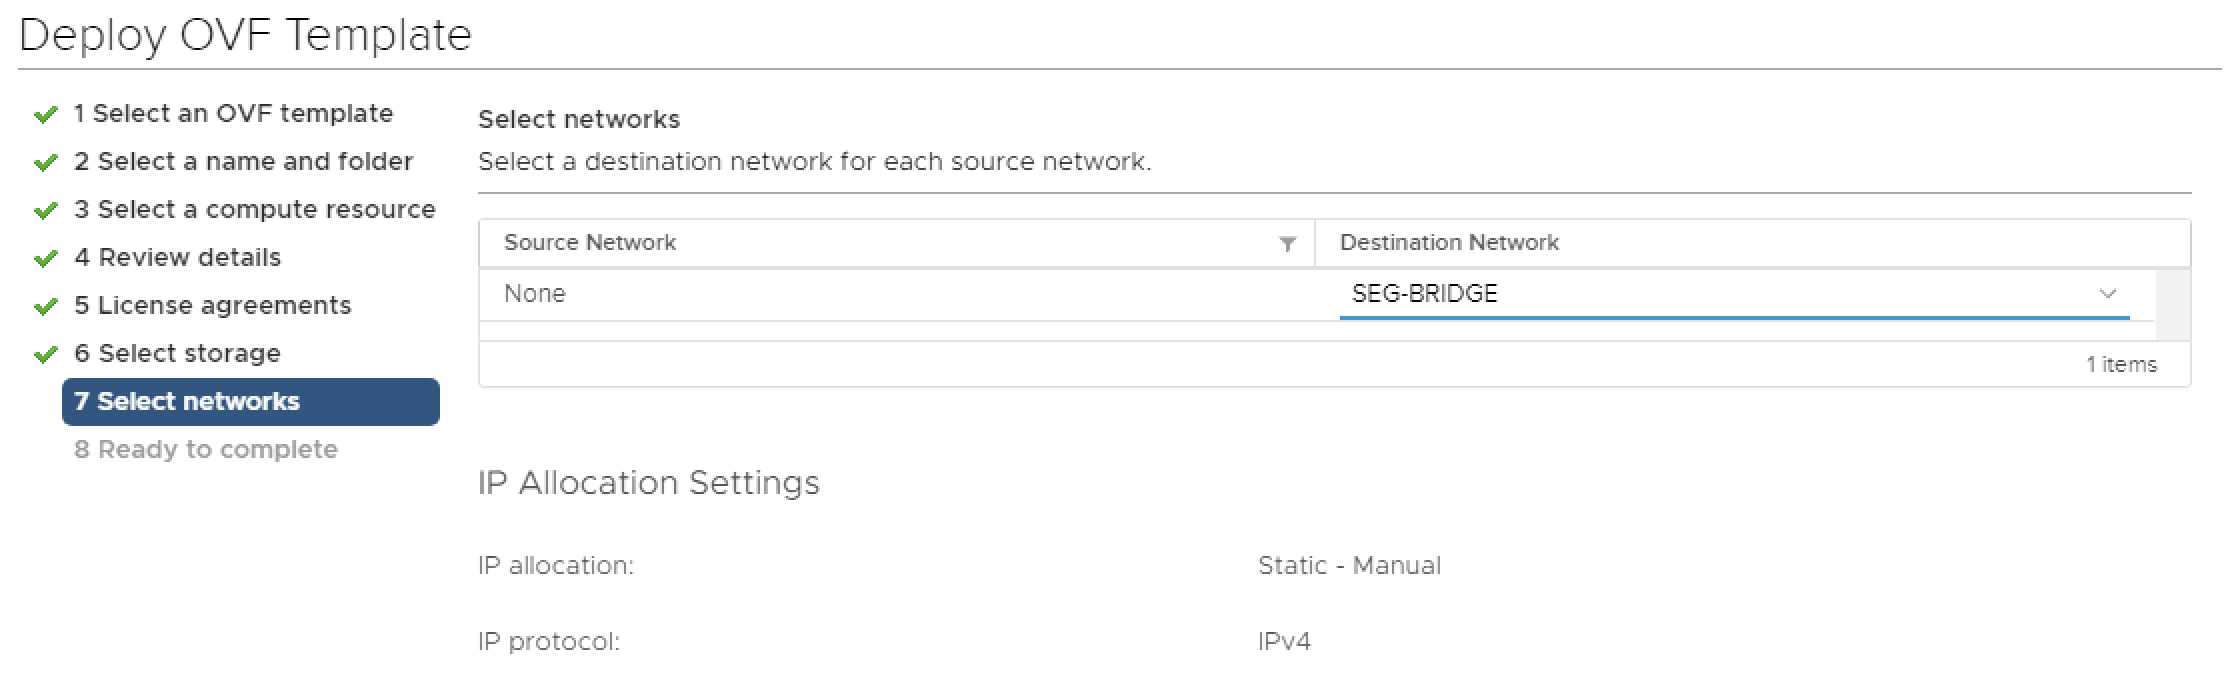Open step 3 Select a compute resource
2228x686 pixels.
tap(254, 210)
